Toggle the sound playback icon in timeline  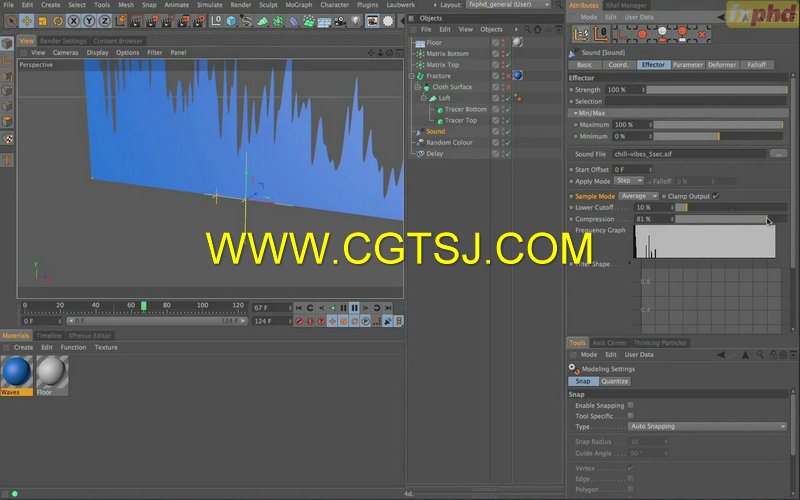click(388, 321)
